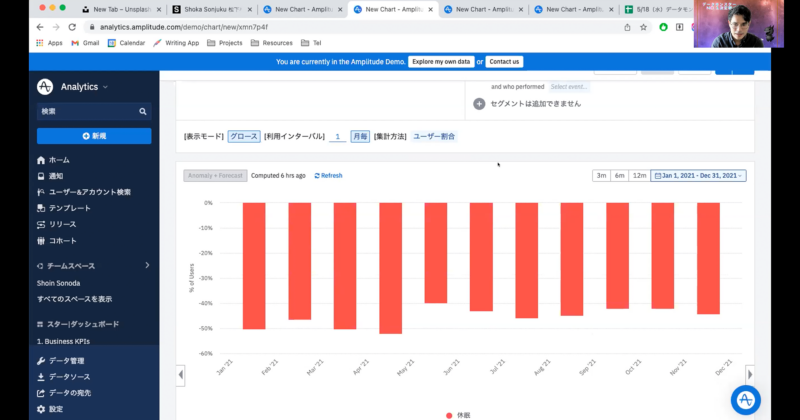Viewport: 800px width, 420px height.
Task: Click the browser address bar URL
Action: tap(184, 27)
